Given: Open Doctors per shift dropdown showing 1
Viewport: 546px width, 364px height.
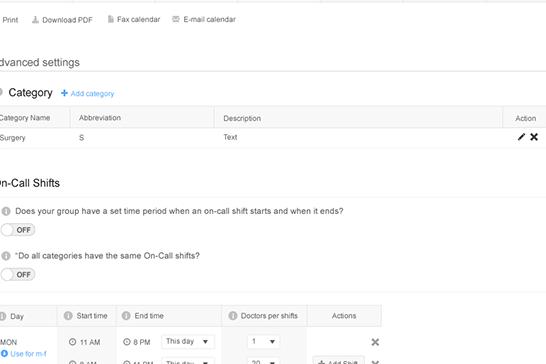Looking at the screenshot, I should tap(264, 341).
